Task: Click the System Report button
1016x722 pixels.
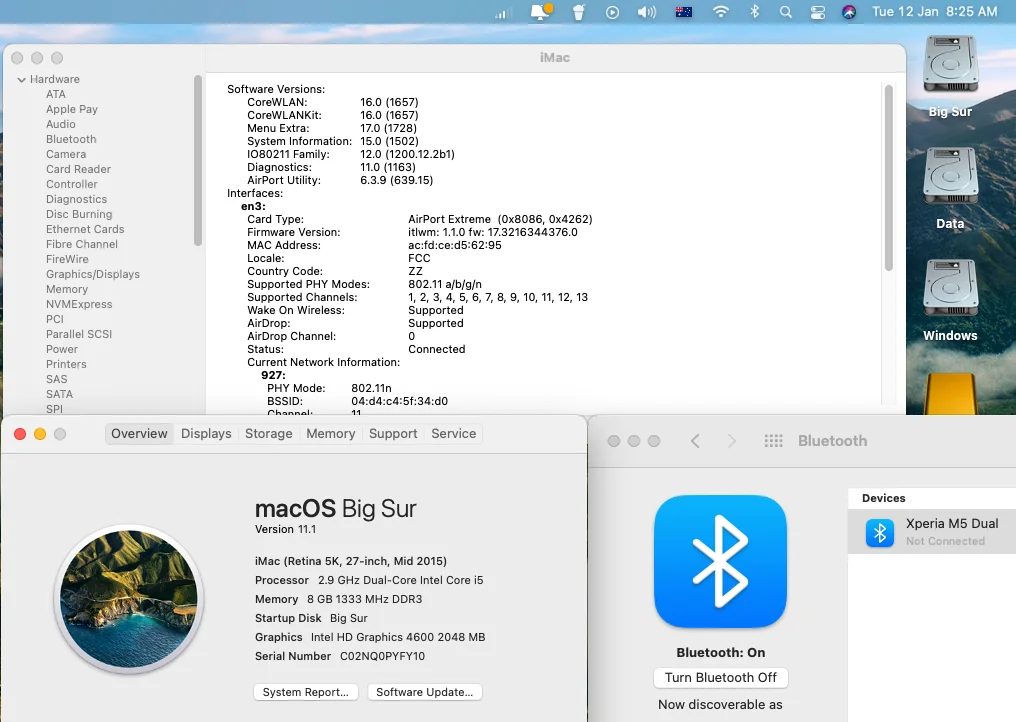Action: point(306,692)
